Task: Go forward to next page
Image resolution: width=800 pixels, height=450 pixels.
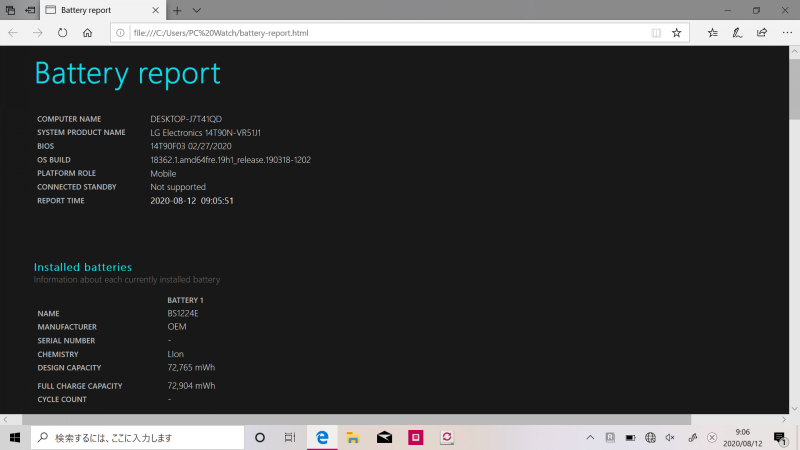Action: (38, 33)
